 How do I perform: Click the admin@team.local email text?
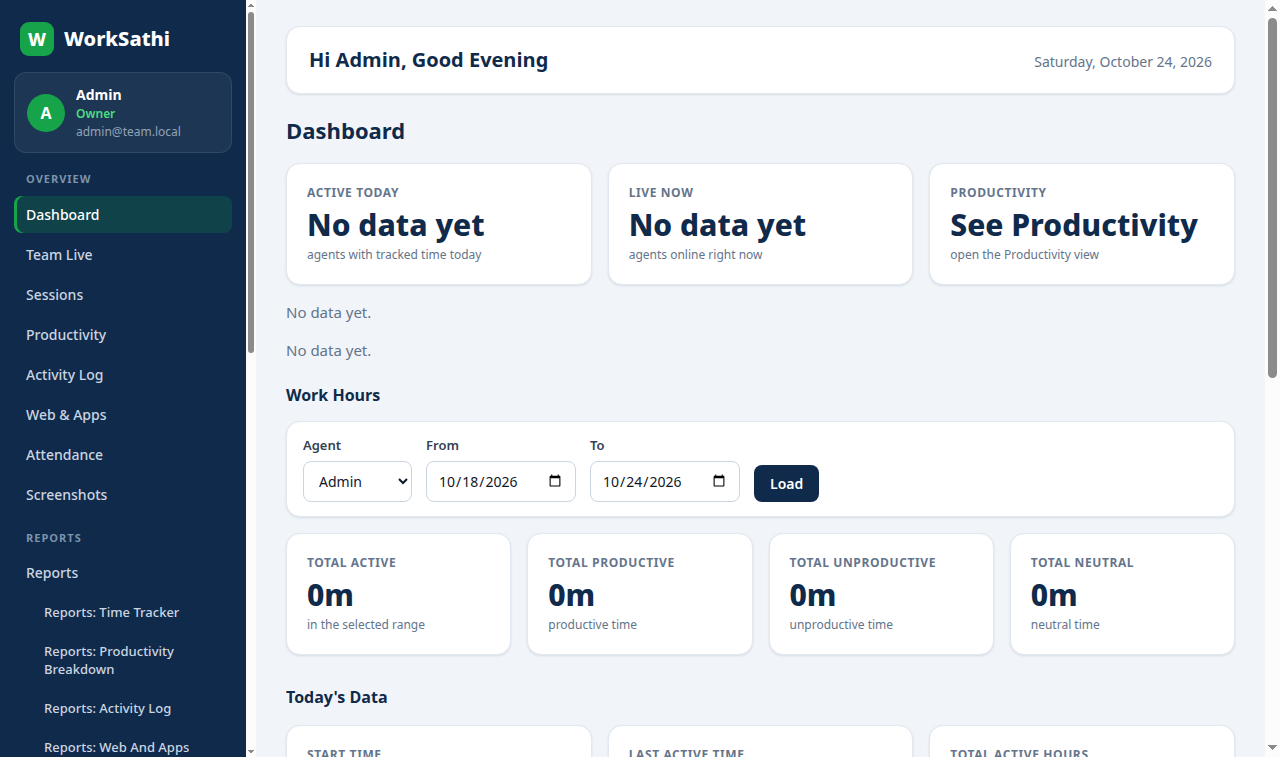tap(128, 132)
